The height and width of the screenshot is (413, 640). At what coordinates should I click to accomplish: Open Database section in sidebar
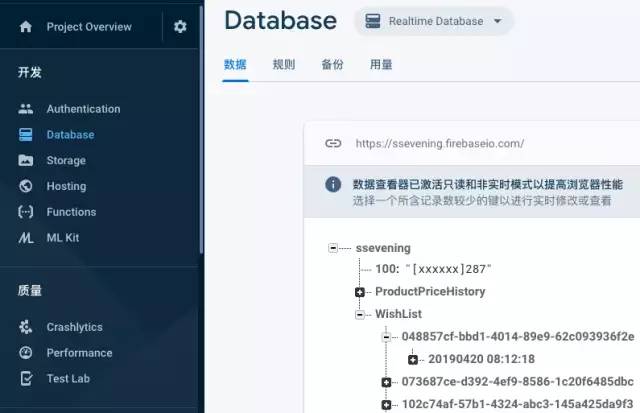tap(70, 135)
